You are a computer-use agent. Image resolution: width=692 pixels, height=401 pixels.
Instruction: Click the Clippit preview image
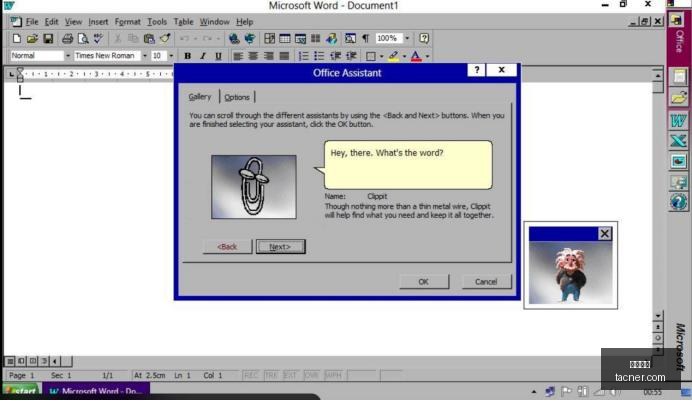click(254, 187)
